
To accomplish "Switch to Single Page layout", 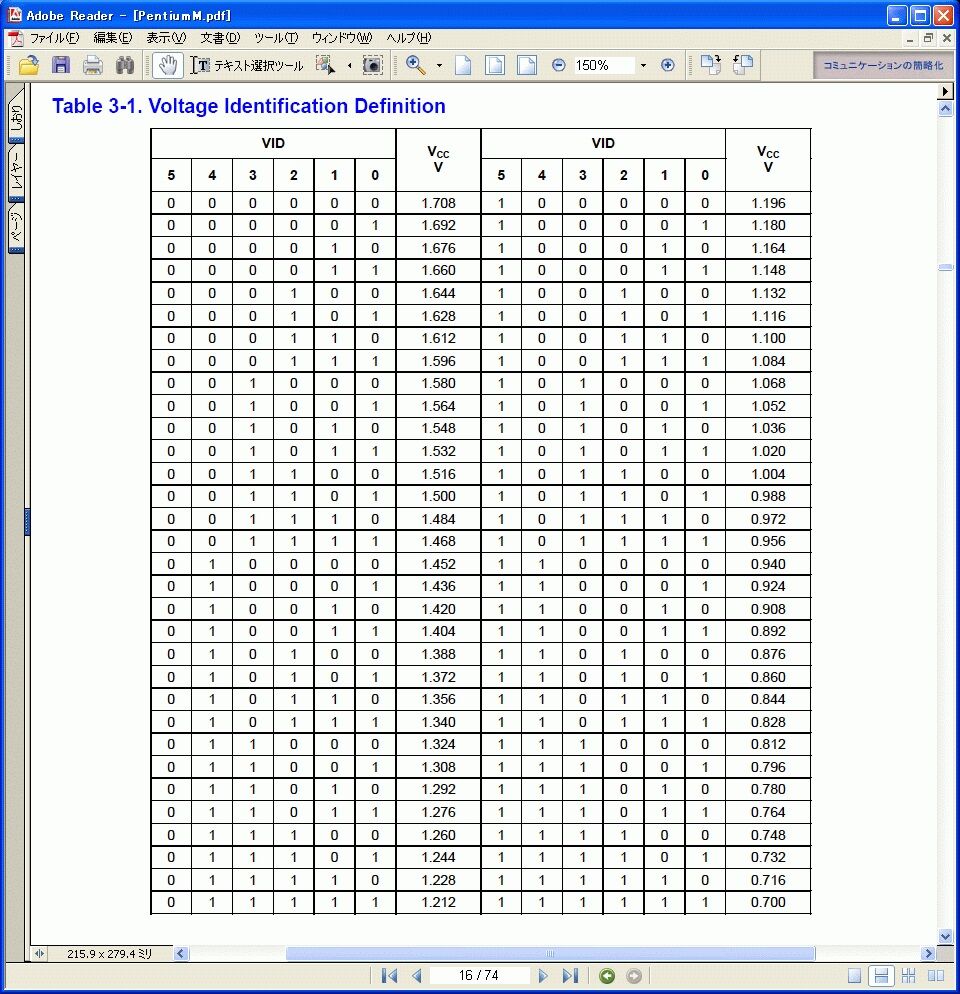I will coord(855,976).
